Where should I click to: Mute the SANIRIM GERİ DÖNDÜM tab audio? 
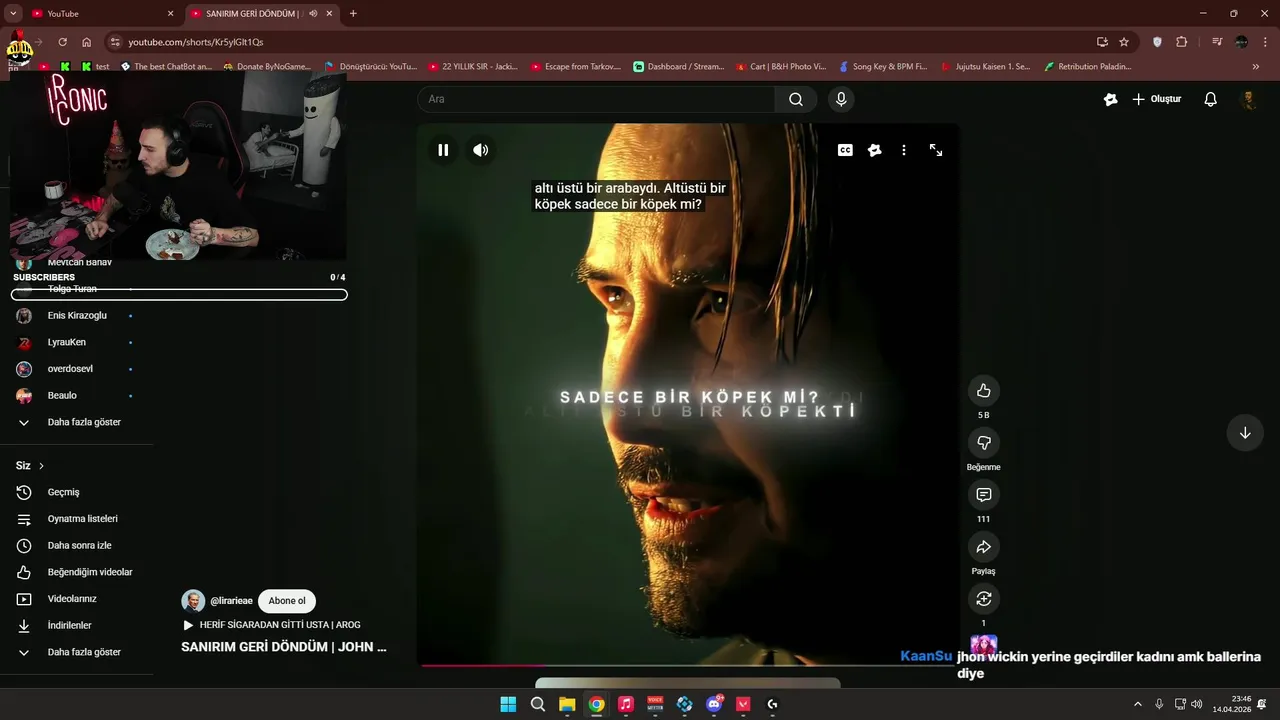tap(313, 14)
